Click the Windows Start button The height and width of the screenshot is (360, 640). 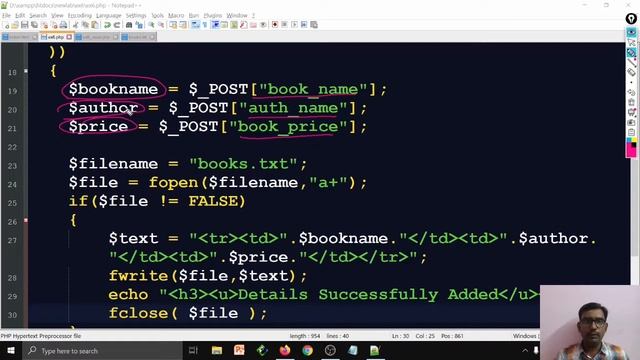[x=11, y=351]
